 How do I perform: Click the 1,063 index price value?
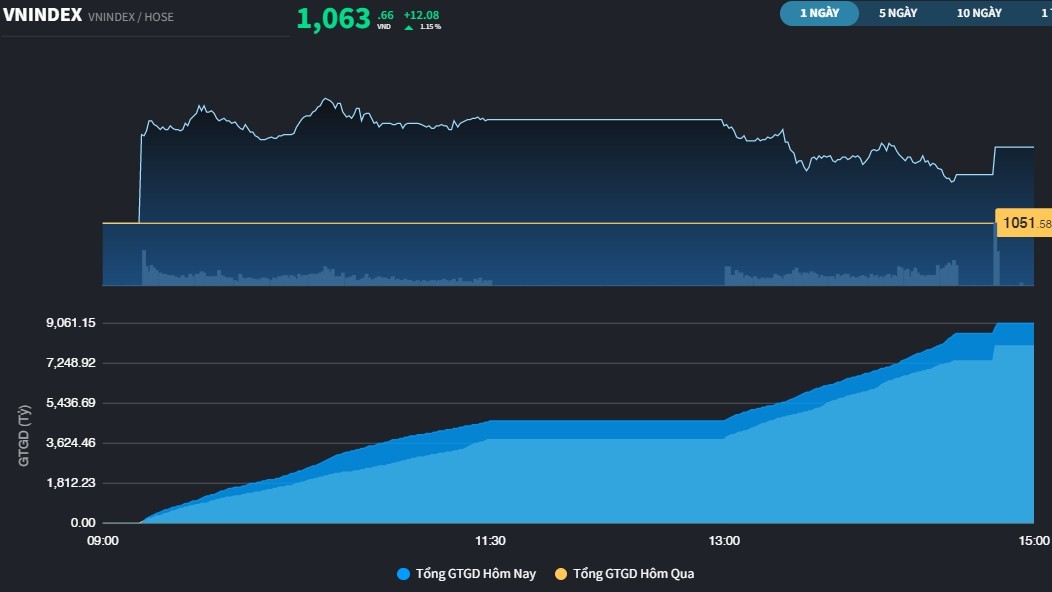[x=333, y=19]
